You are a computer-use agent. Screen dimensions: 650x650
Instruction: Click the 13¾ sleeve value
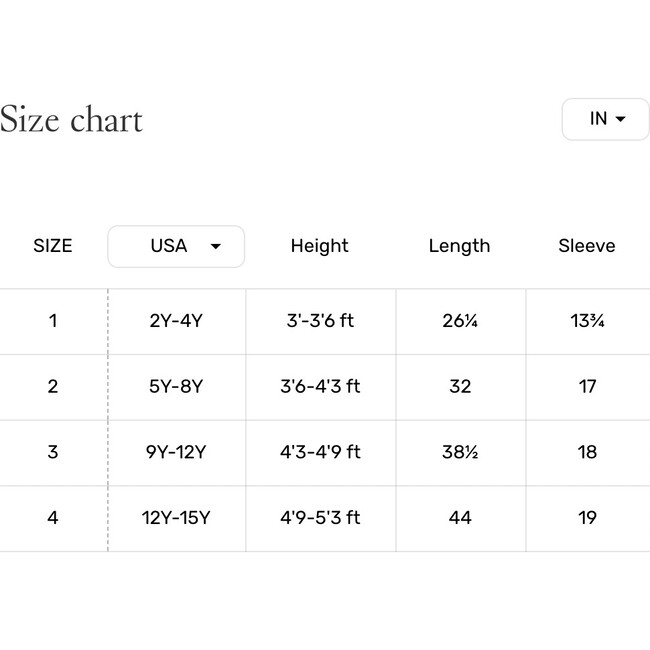point(587,321)
